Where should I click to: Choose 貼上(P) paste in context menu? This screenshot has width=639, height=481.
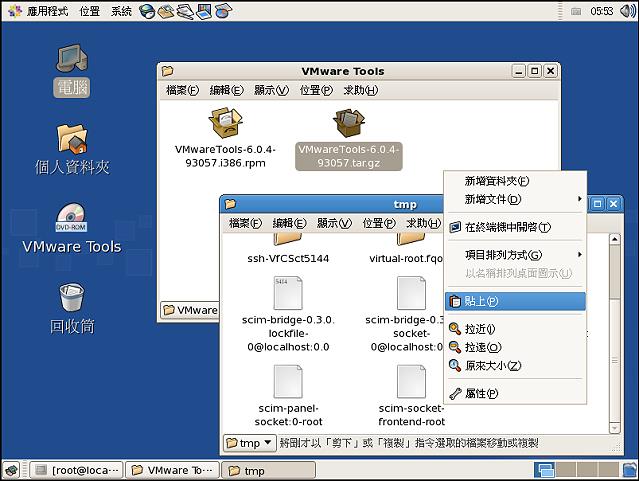click(515, 301)
